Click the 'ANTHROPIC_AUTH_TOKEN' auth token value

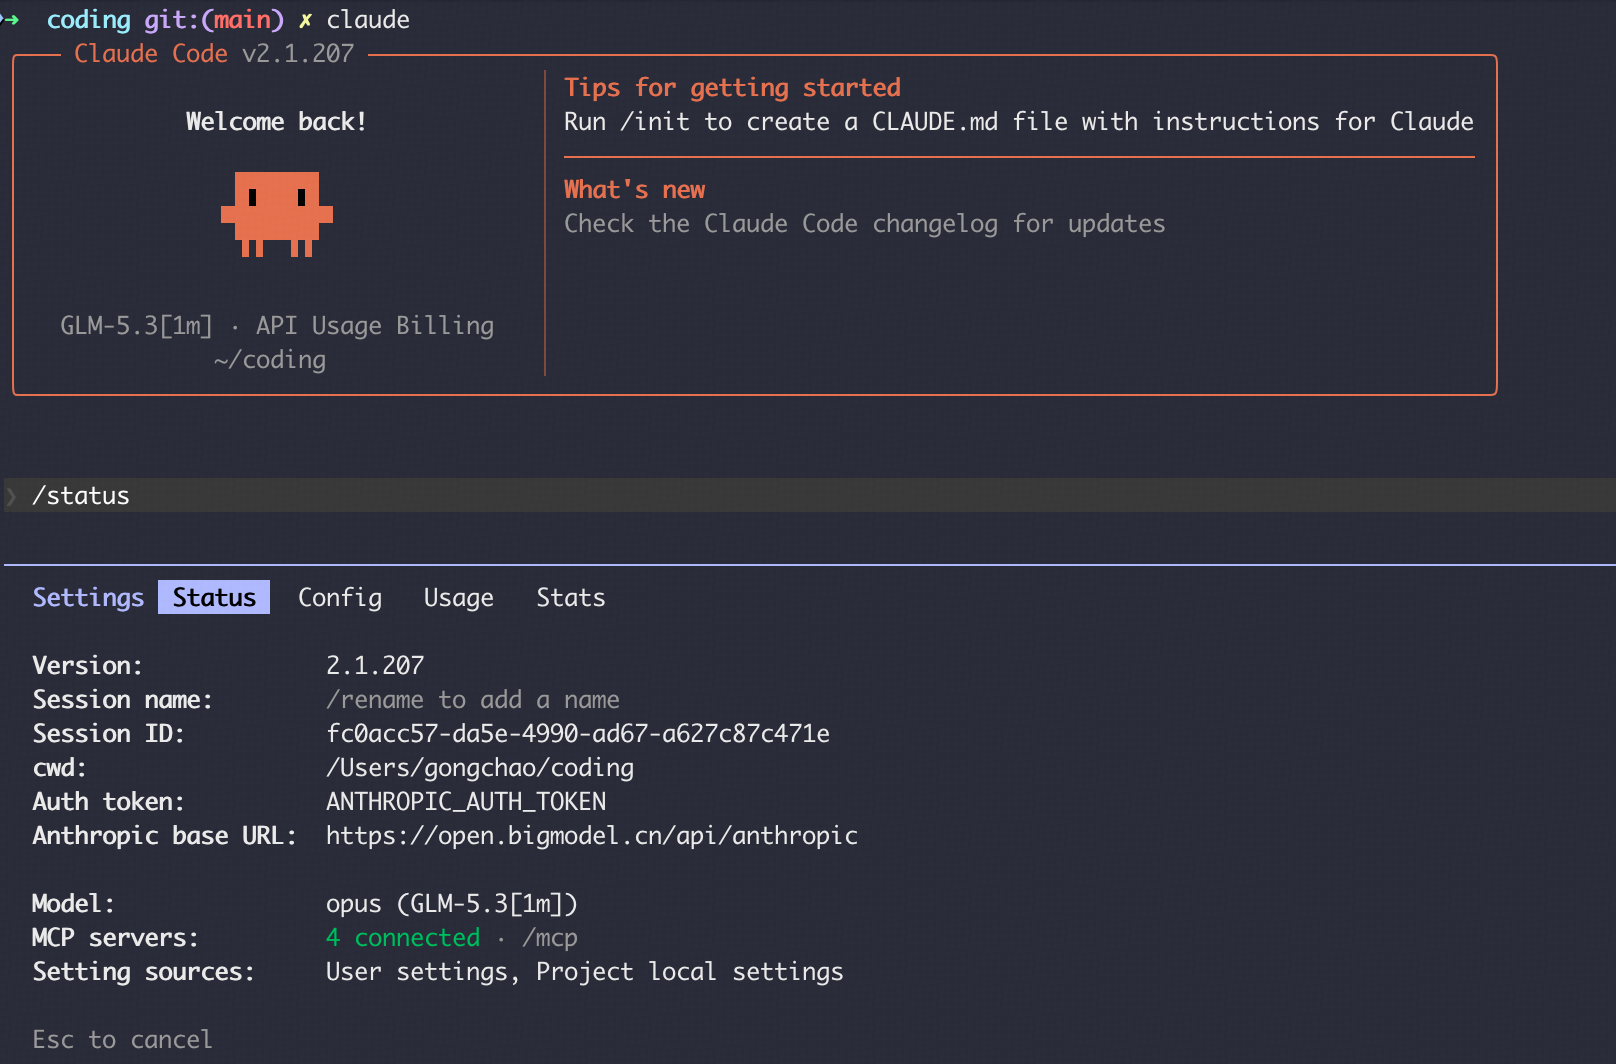[466, 802]
